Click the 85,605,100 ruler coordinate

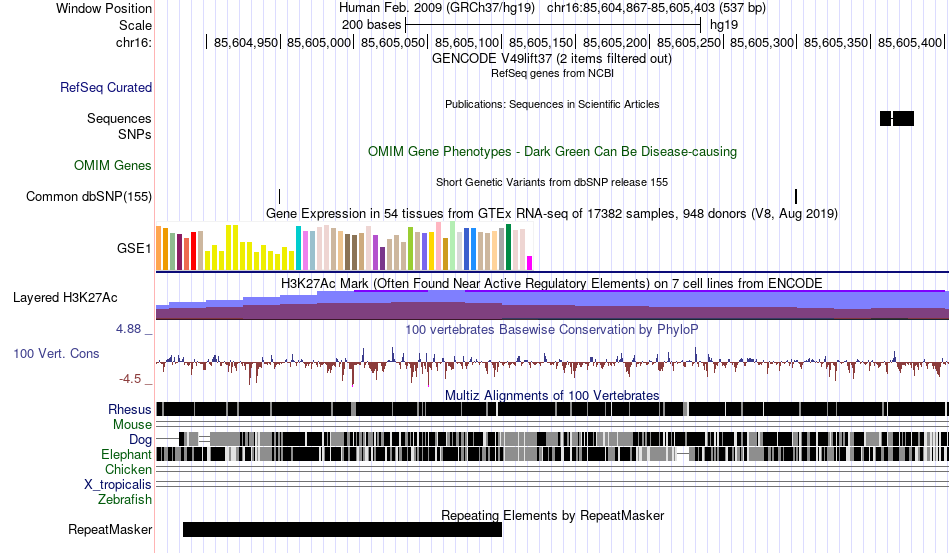point(467,42)
